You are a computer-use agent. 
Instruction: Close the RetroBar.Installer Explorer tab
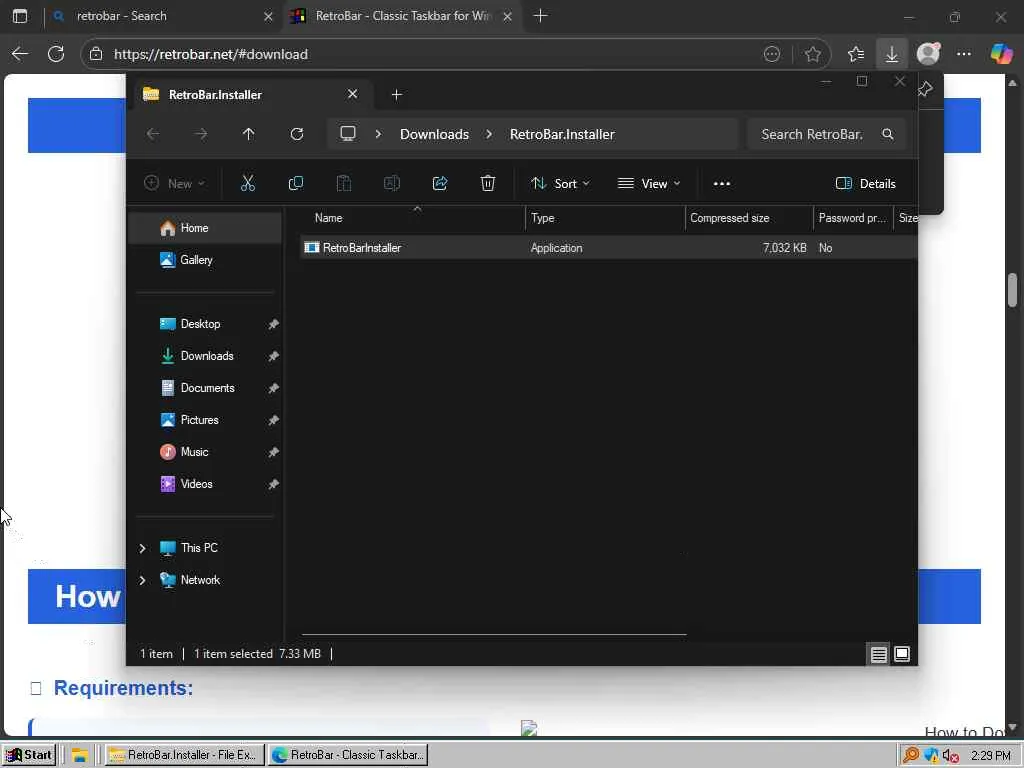pos(353,94)
